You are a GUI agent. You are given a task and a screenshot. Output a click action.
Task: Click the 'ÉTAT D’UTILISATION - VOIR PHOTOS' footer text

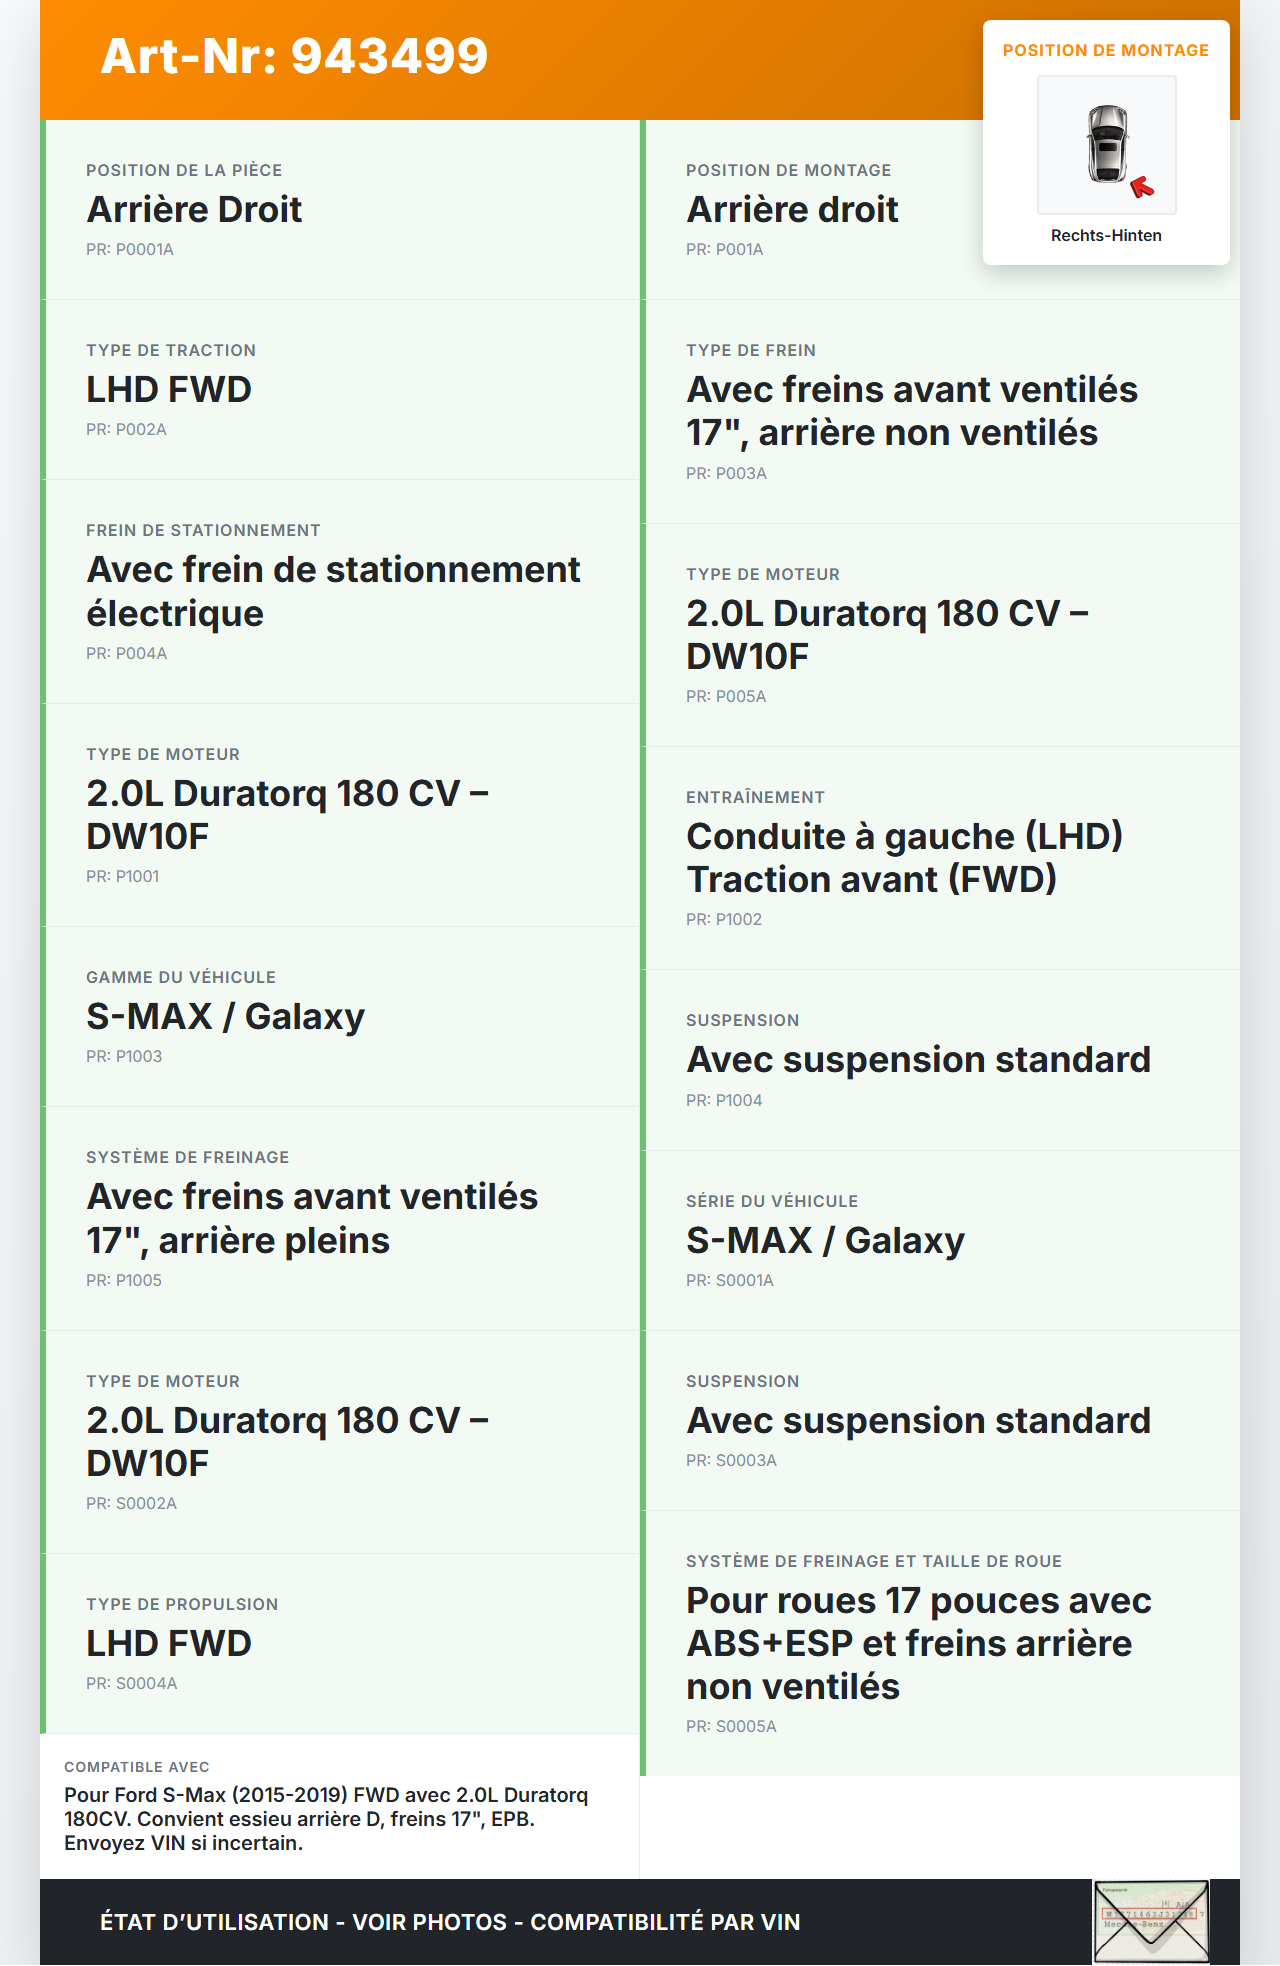[450, 1922]
